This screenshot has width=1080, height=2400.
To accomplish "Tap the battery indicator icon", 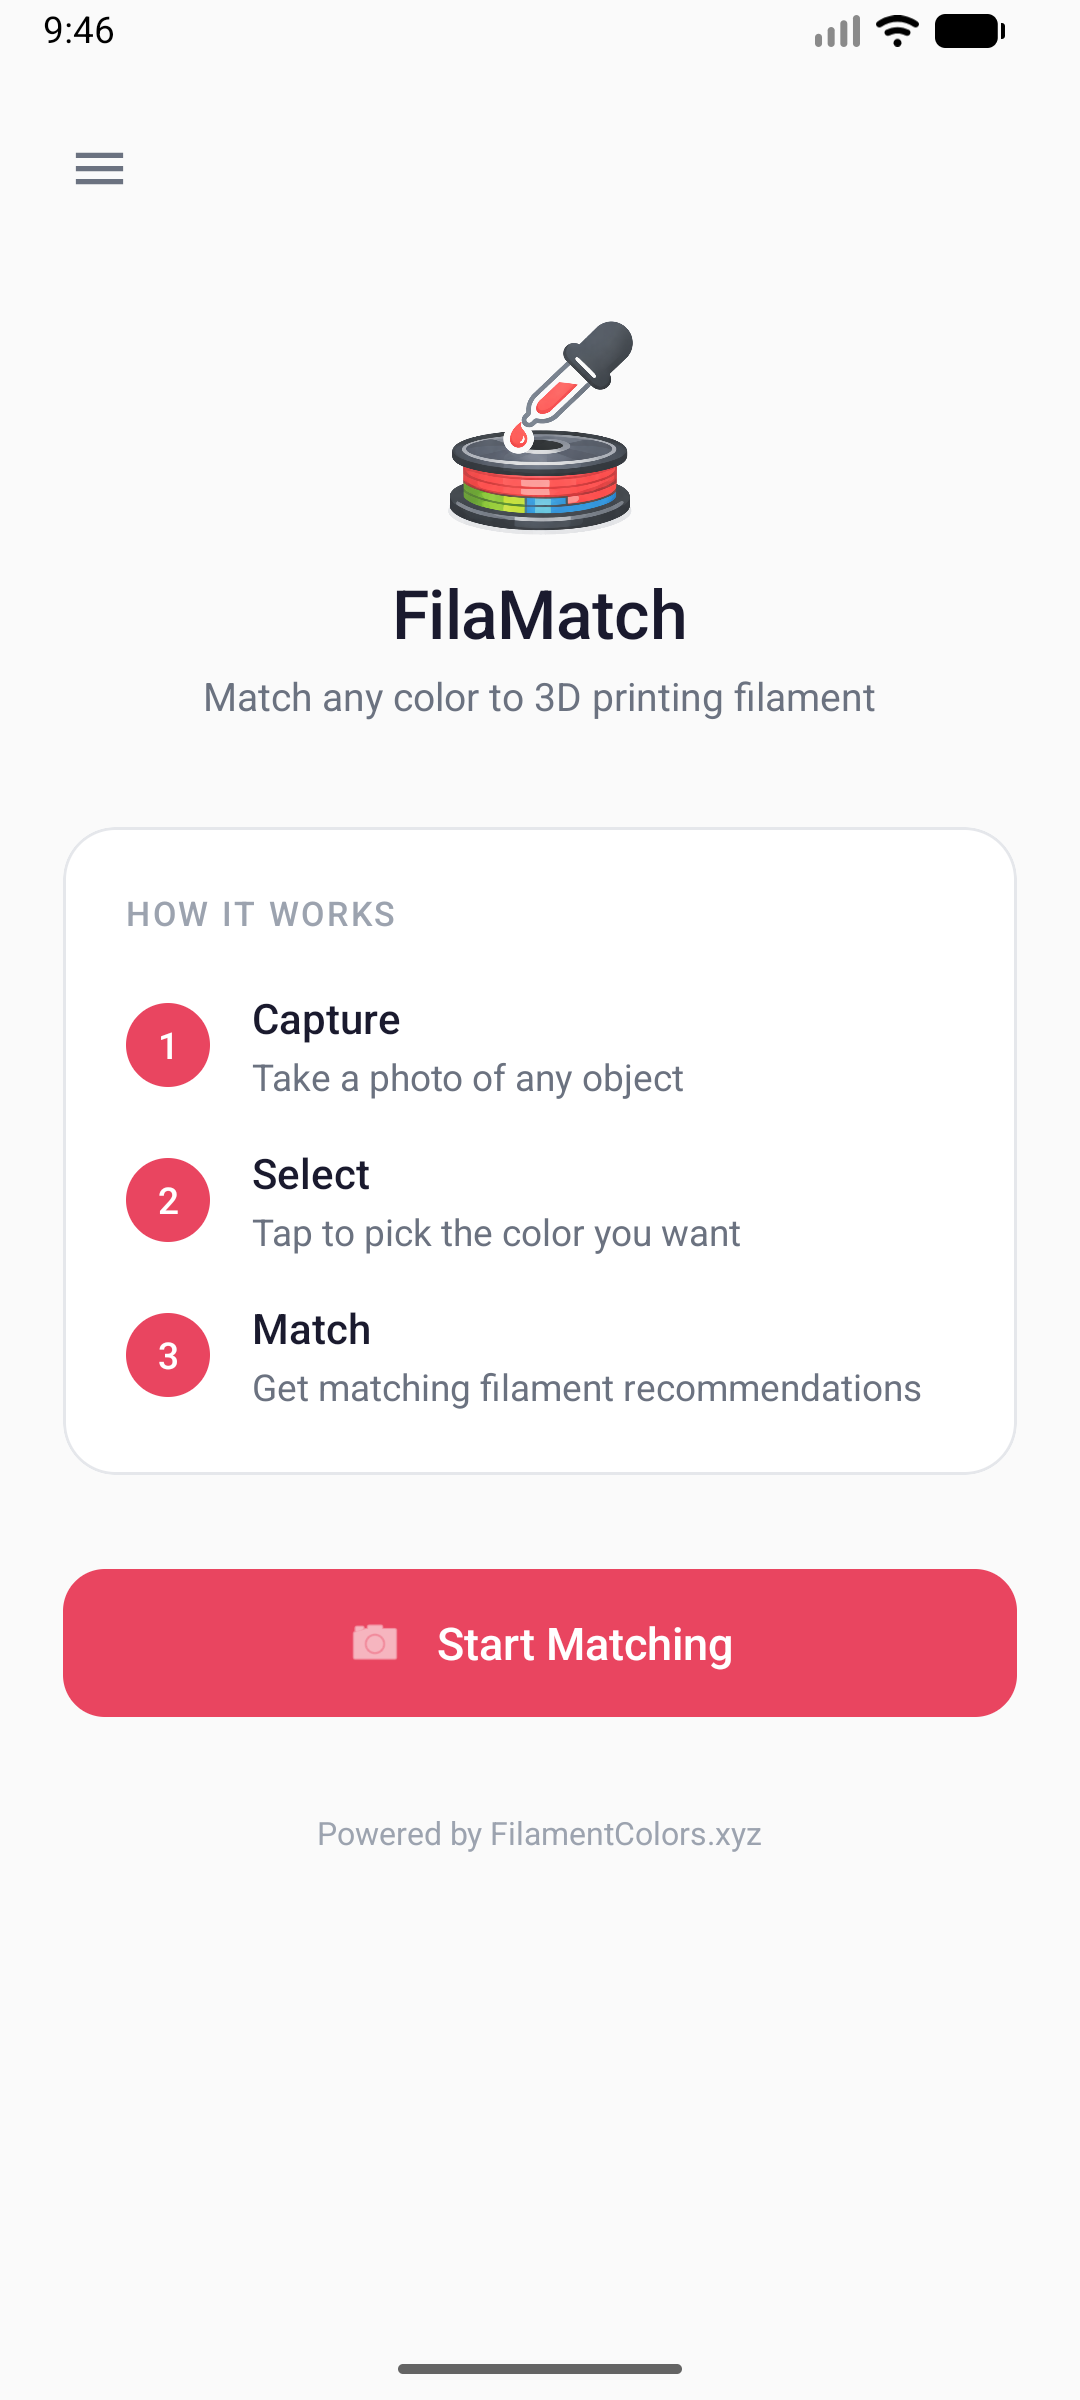I will pos(968,30).
